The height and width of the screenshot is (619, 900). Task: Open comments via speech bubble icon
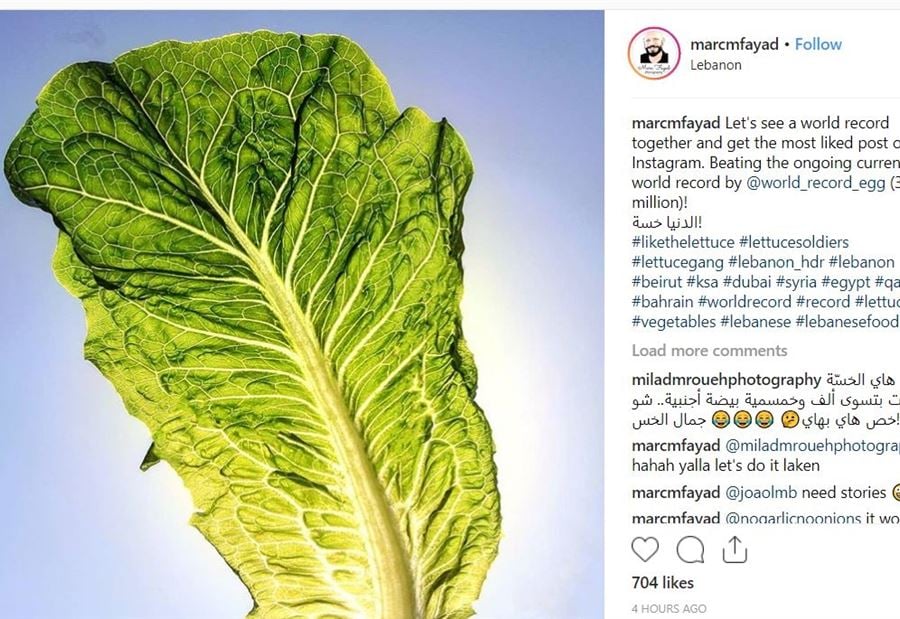(x=690, y=550)
